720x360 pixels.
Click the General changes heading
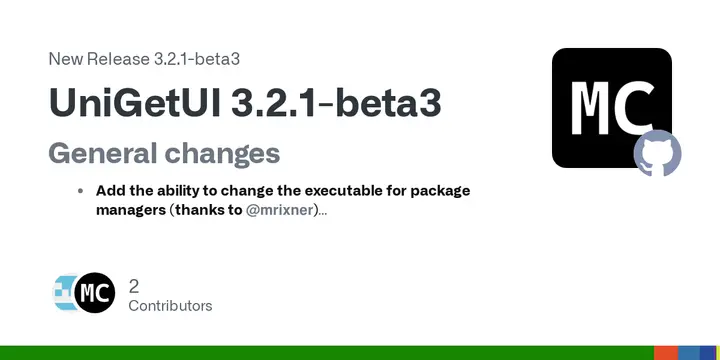[x=164, y=153]
